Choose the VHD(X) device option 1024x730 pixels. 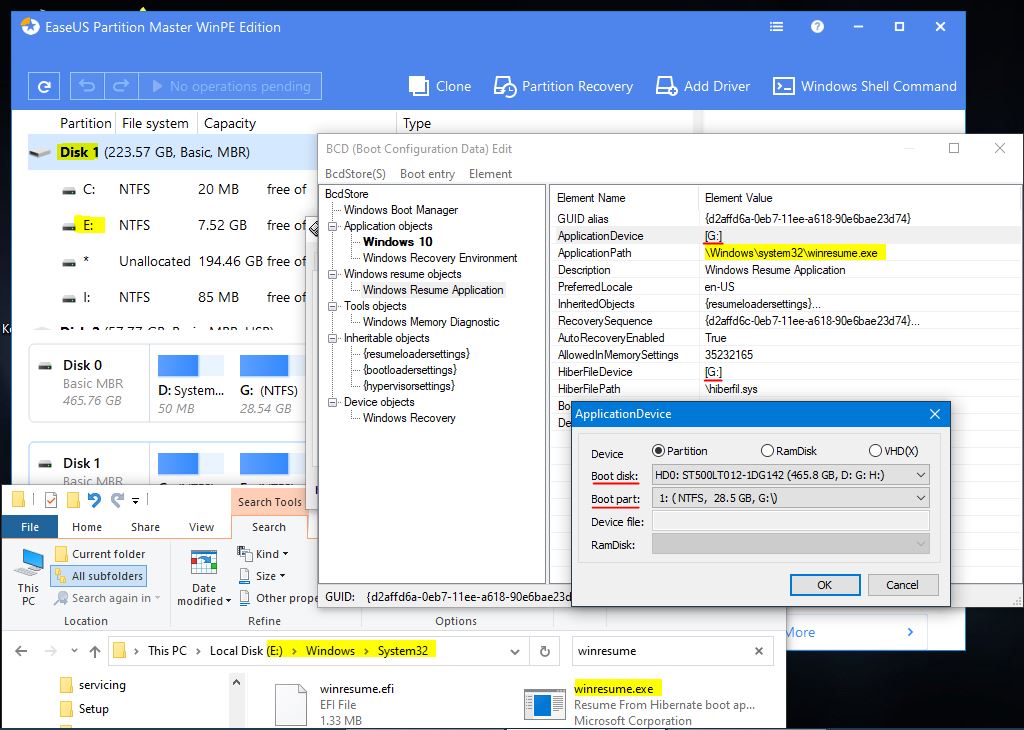[x=875, y=451]
